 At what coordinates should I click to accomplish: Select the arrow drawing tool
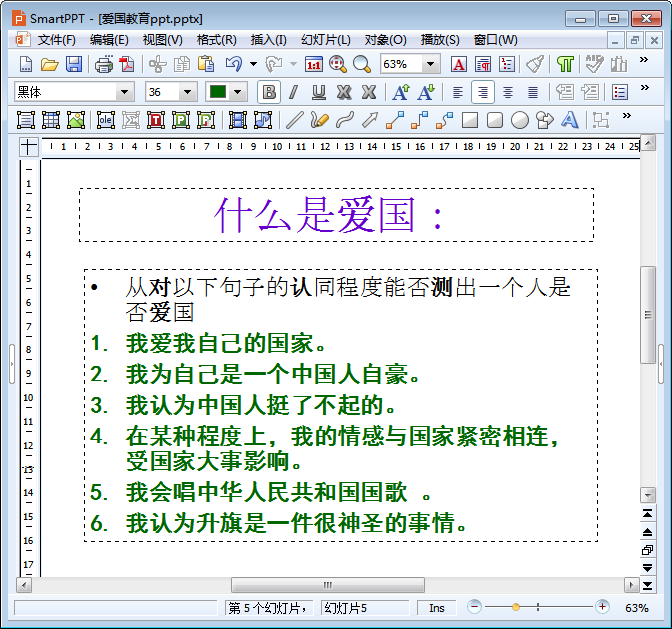click(x=369, y=120)
